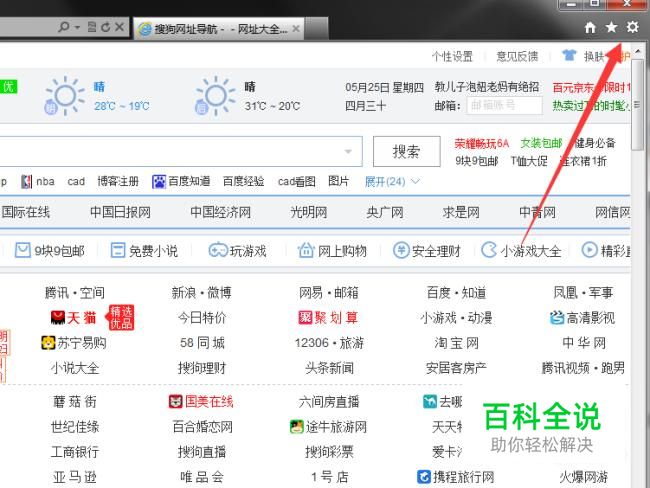
Task: Open the 安全理财 coin icon
Action: [401, 250]
